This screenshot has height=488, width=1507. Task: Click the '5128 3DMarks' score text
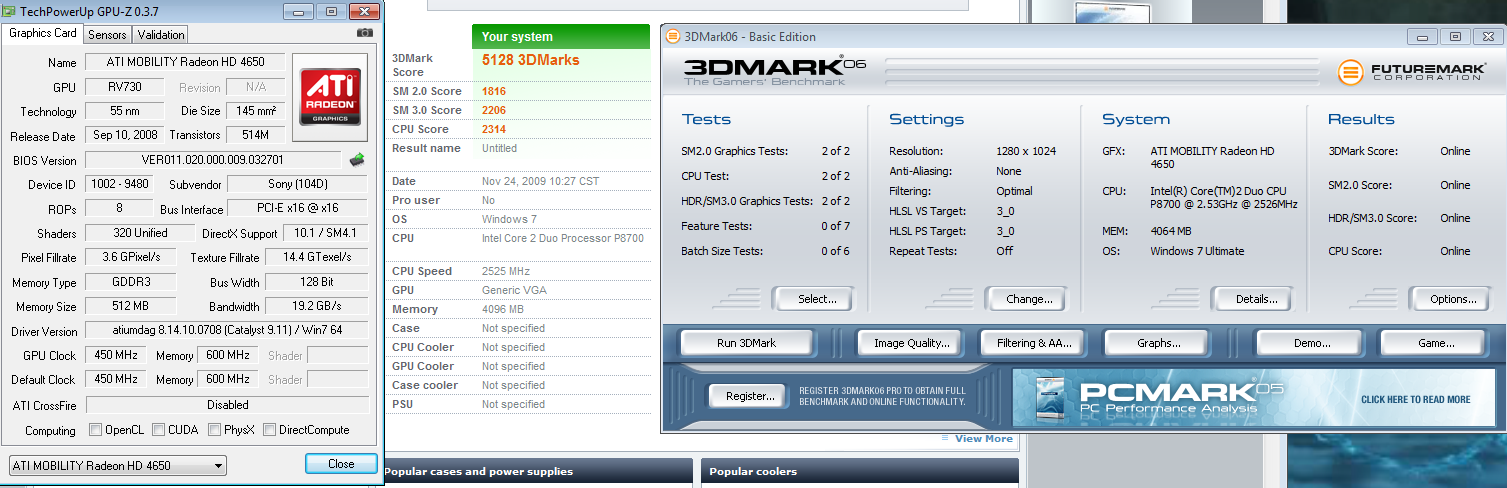pyautogui.click(x=530, y=60)
